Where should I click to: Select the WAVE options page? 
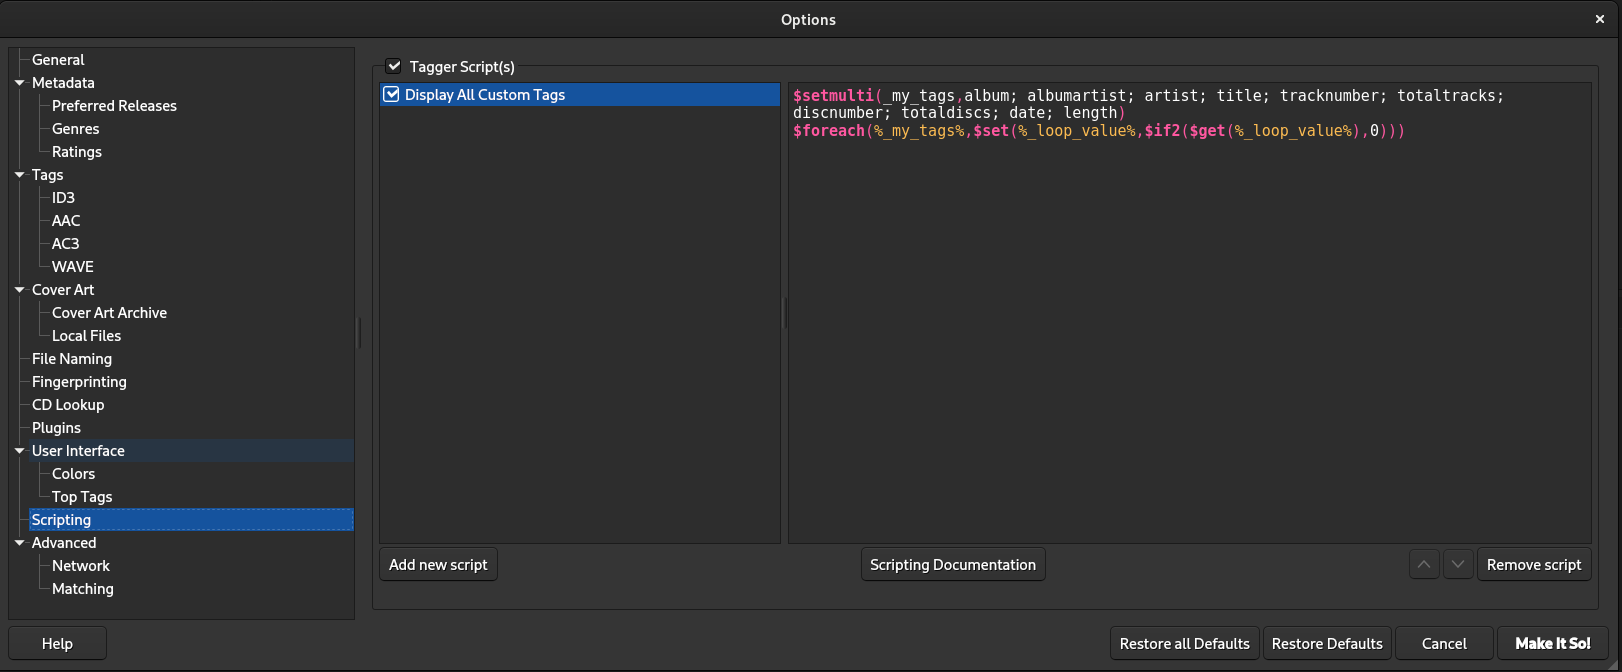73,267
